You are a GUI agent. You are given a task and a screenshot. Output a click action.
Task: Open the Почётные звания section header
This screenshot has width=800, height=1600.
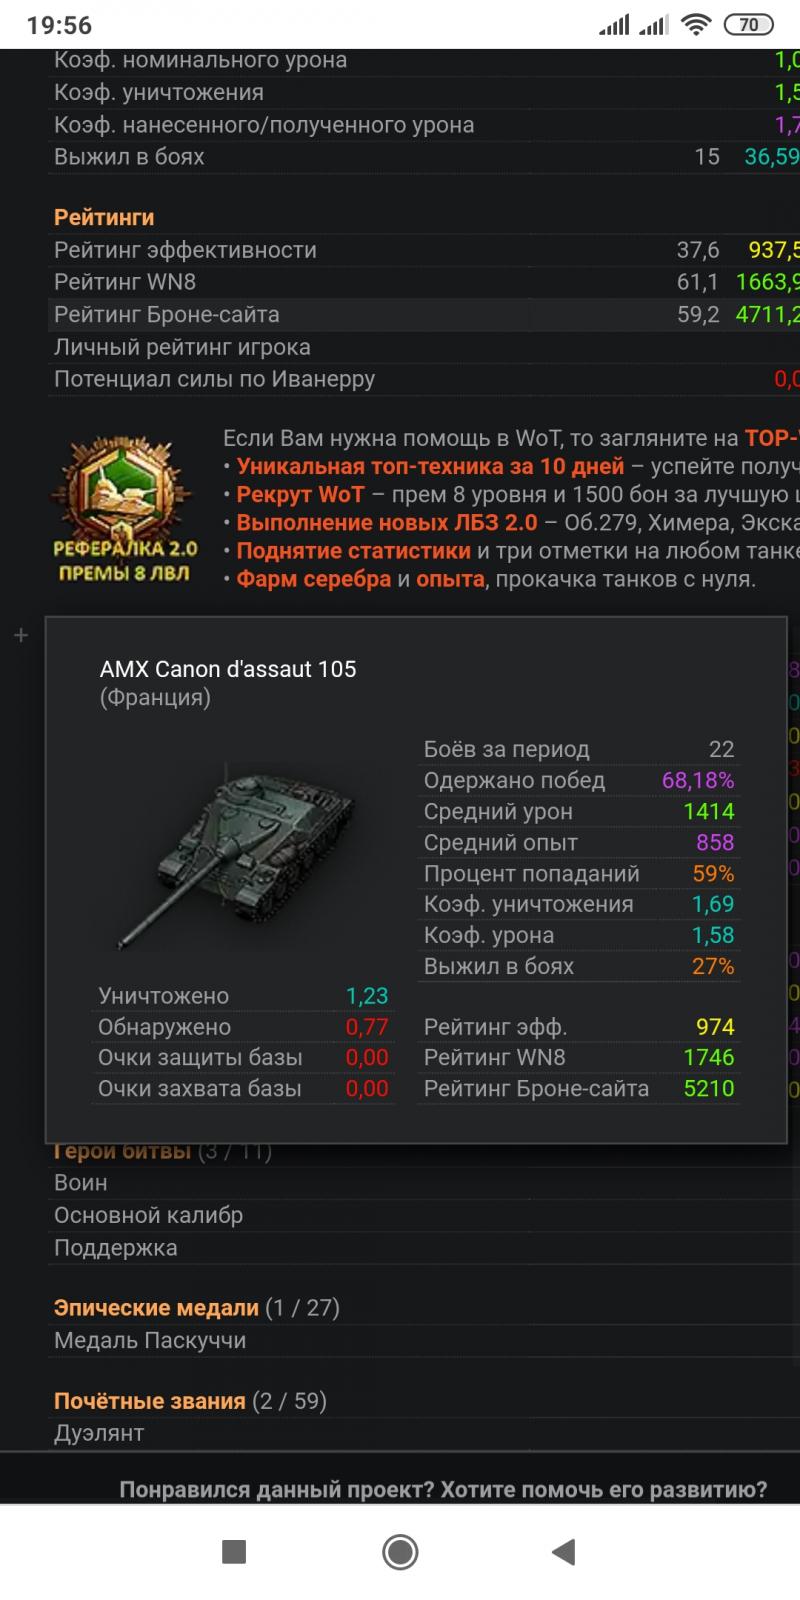150,1401
